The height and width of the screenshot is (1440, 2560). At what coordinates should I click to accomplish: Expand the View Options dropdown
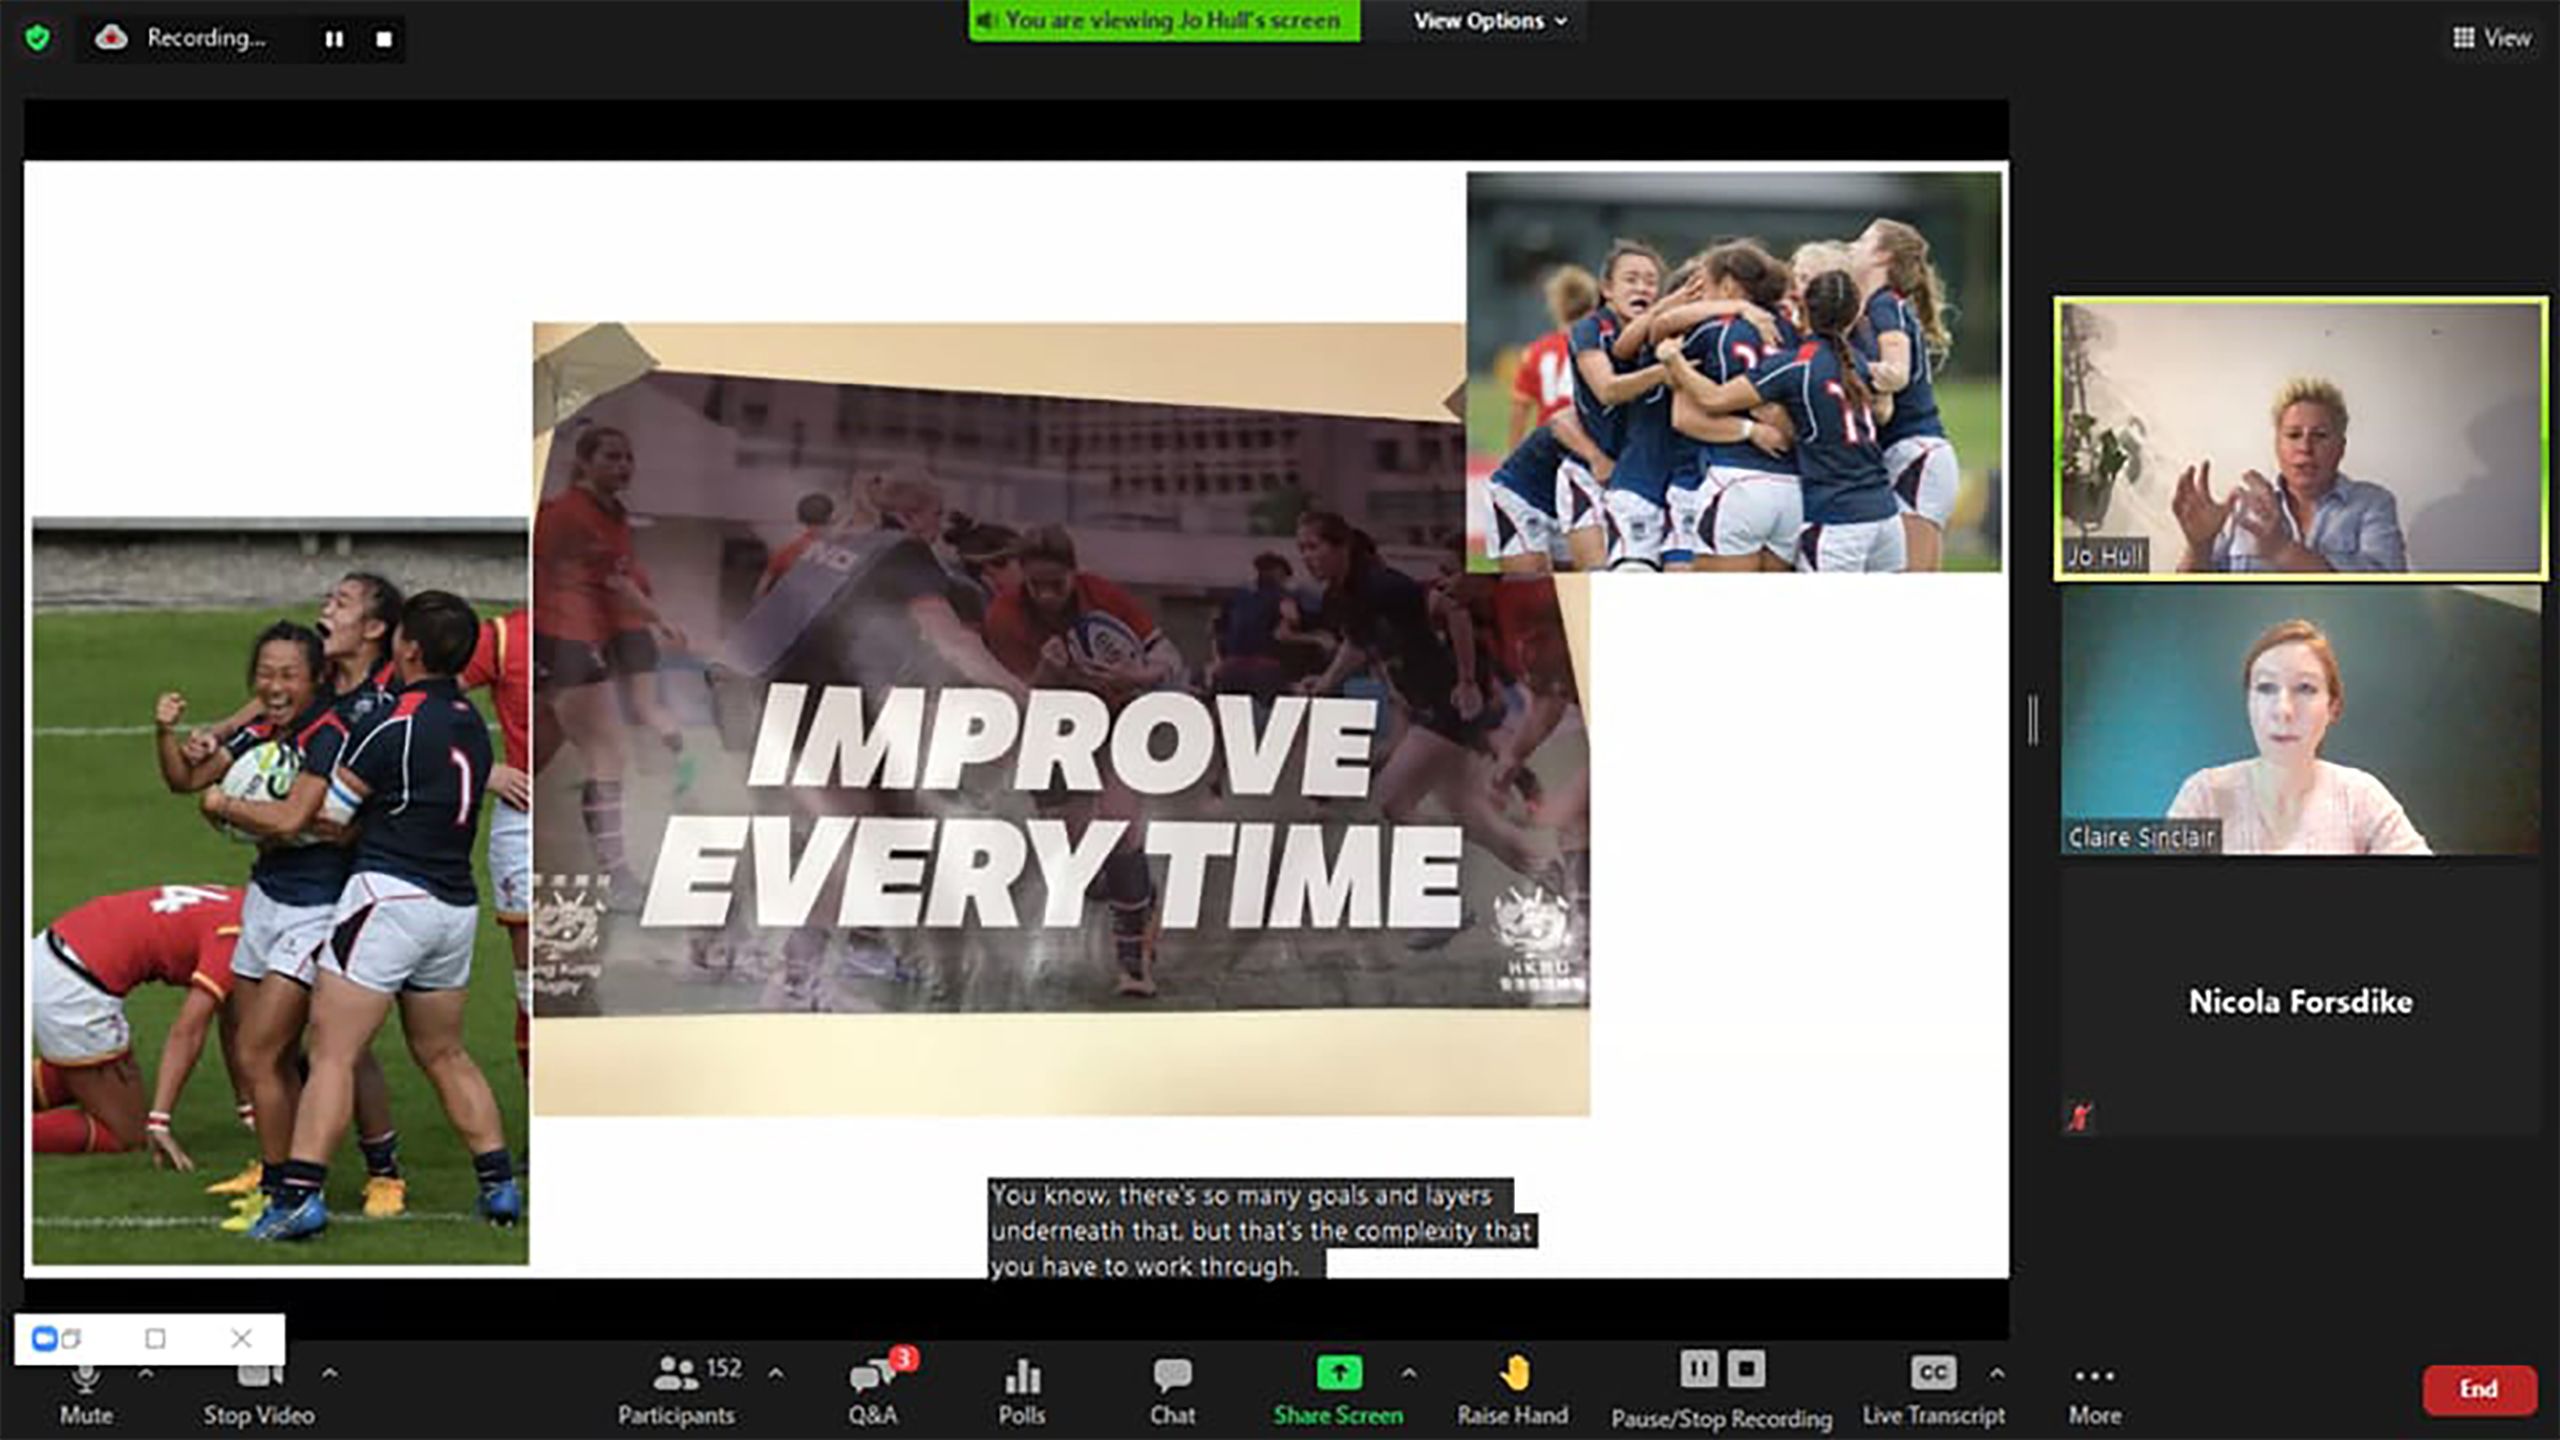[1489, 21]
